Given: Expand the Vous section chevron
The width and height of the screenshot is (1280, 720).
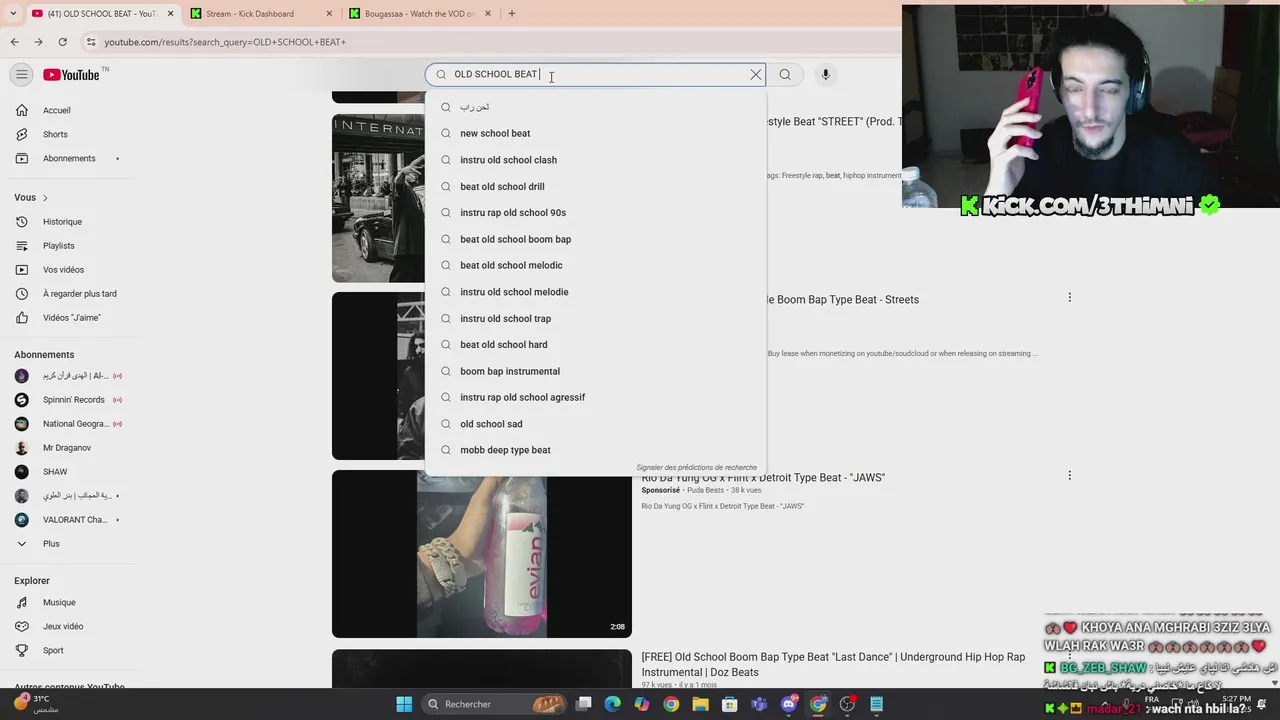Looking at the screenshot, I should [x=45, y=198].
